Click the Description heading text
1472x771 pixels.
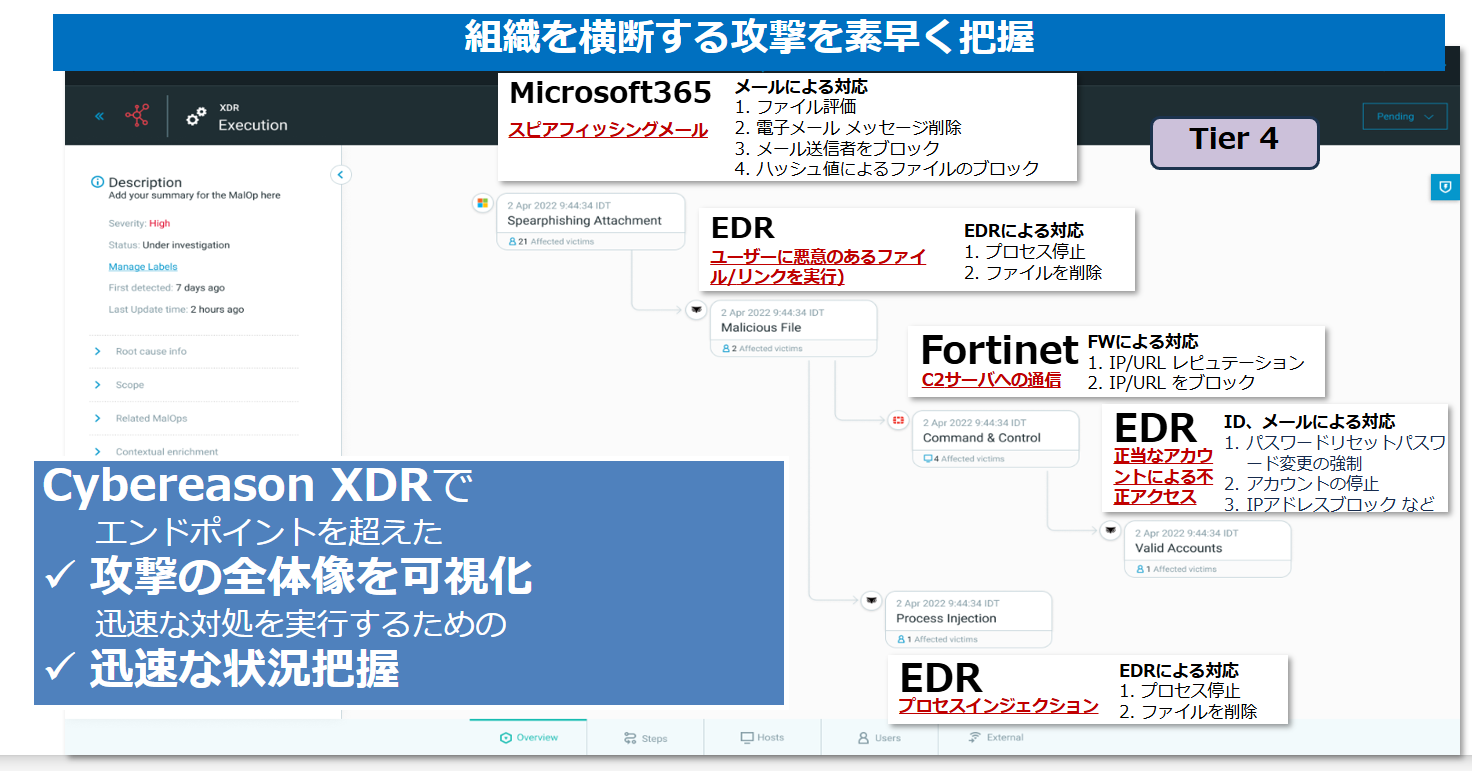pos(145,182)
